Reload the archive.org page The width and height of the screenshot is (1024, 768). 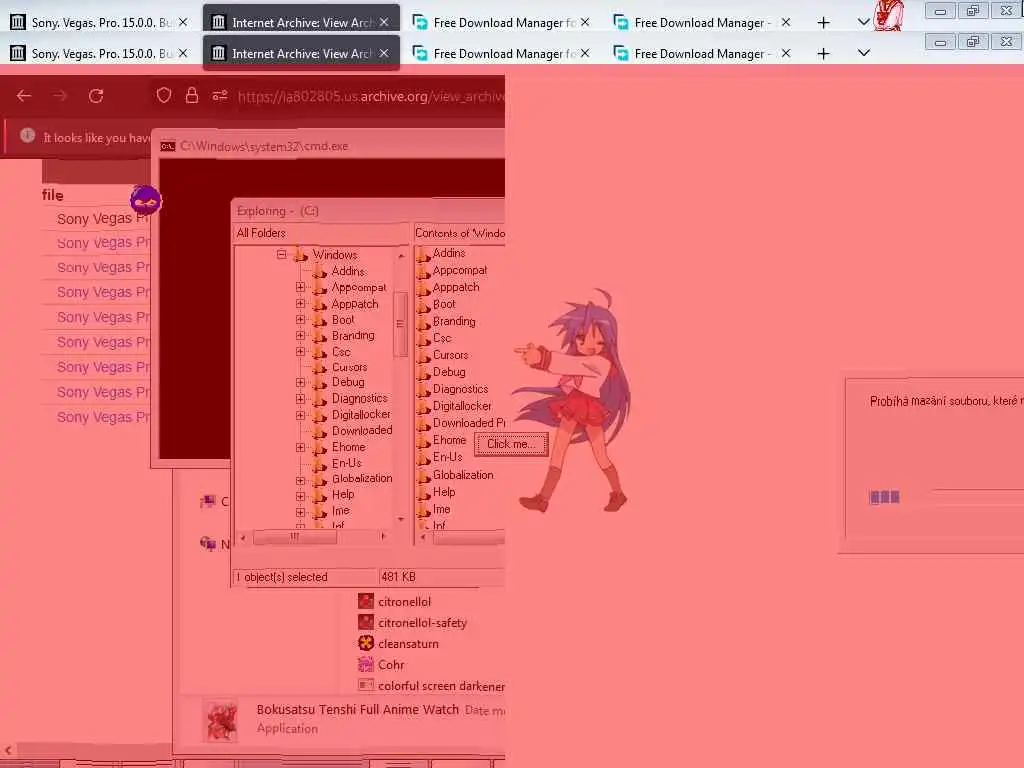tap(96, 96)
